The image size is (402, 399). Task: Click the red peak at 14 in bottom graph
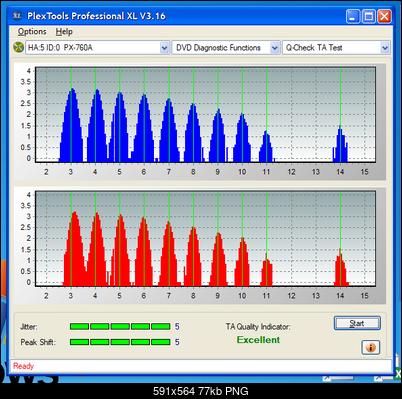[341, 267]
